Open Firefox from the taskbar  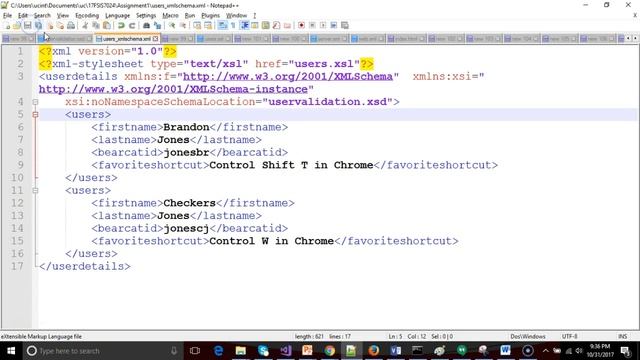point(373,351)
